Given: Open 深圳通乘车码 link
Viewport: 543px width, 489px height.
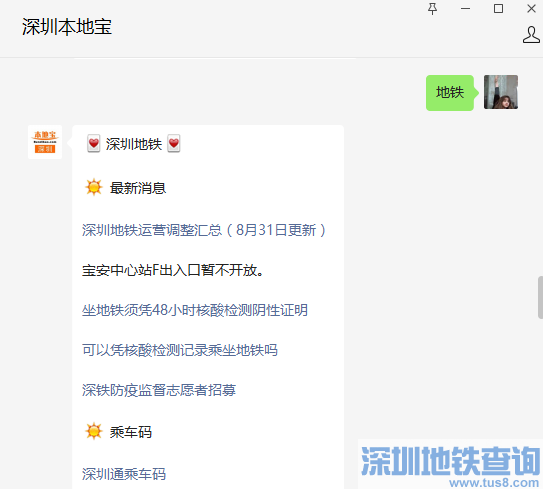Looking at the screenshot, I should (x=124, y=474).
